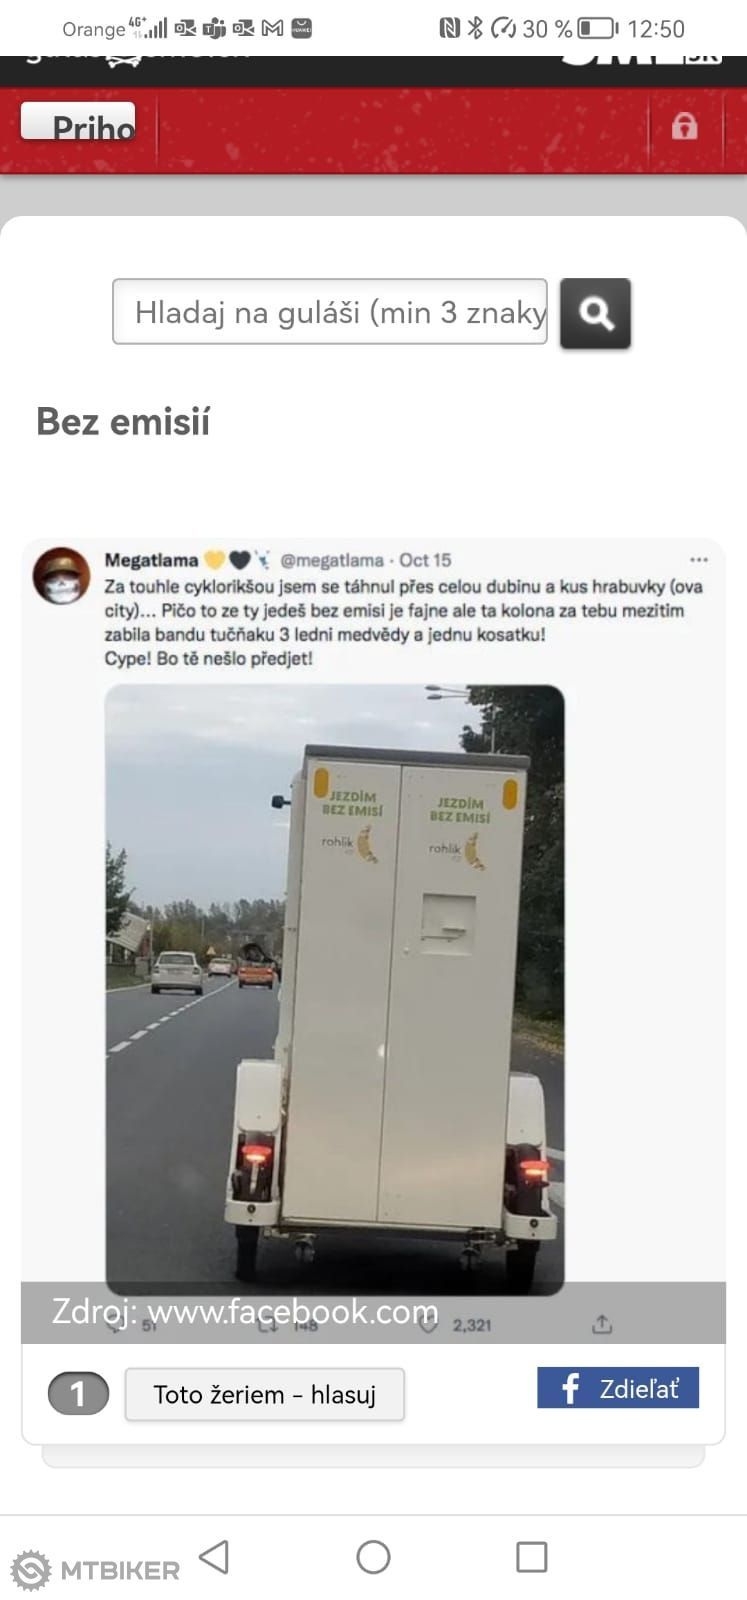
Task: Open the lock login icon
Action: 684,126
